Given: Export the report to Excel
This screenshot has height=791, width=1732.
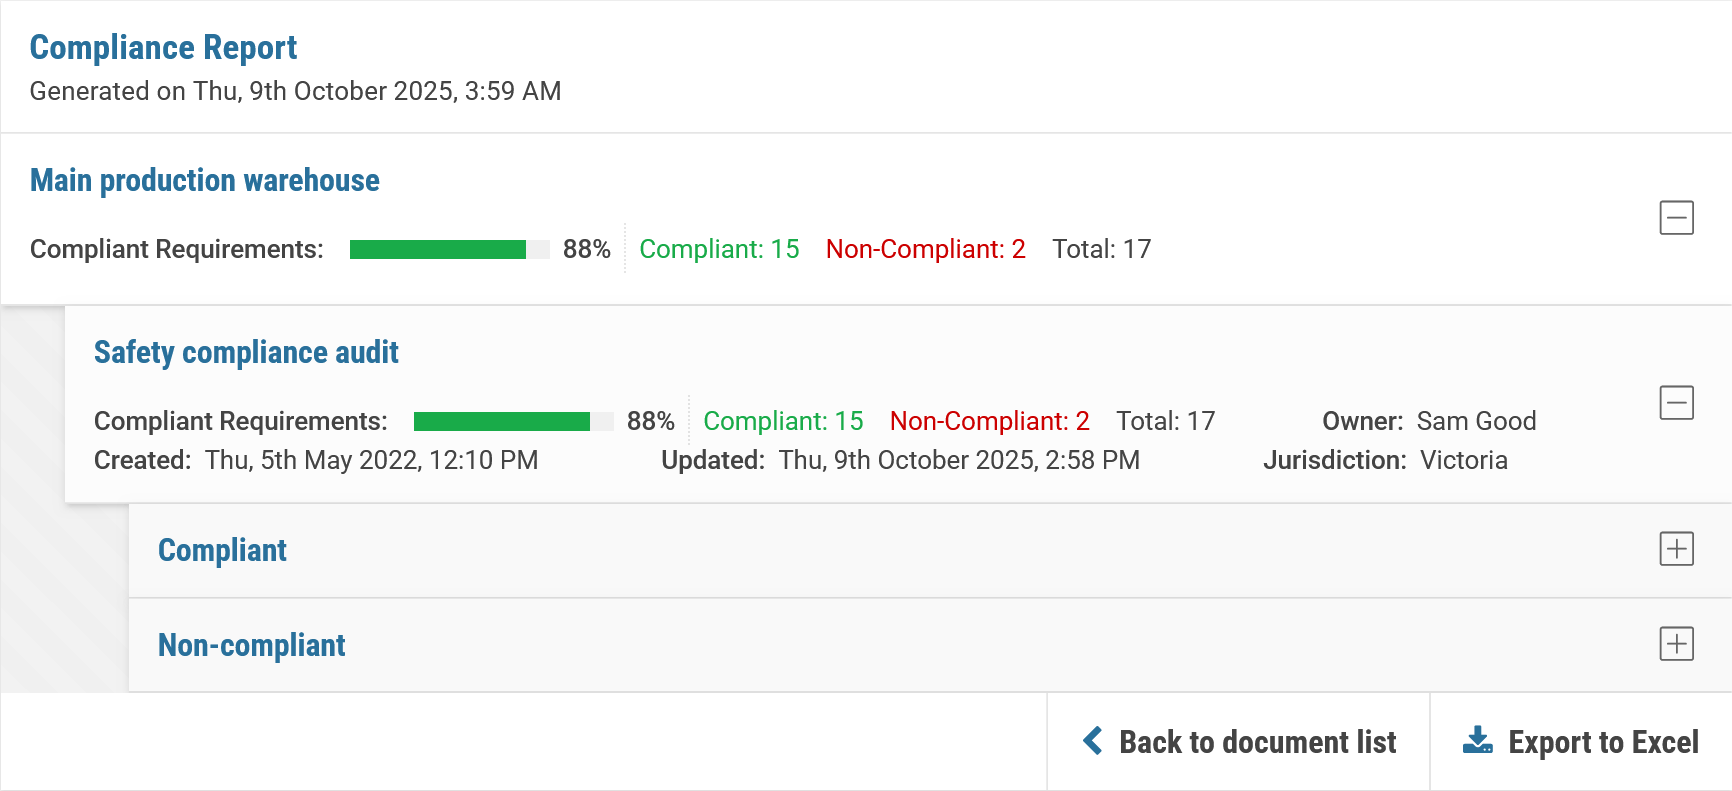Looking at the screenshot, I should click(x=1580, y=741).
